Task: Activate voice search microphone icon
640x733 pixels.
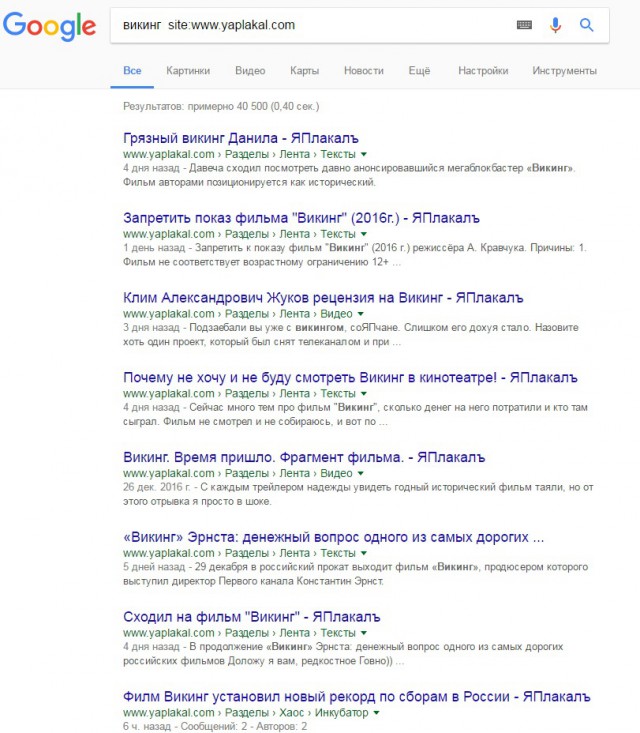Action: [555, 25]
